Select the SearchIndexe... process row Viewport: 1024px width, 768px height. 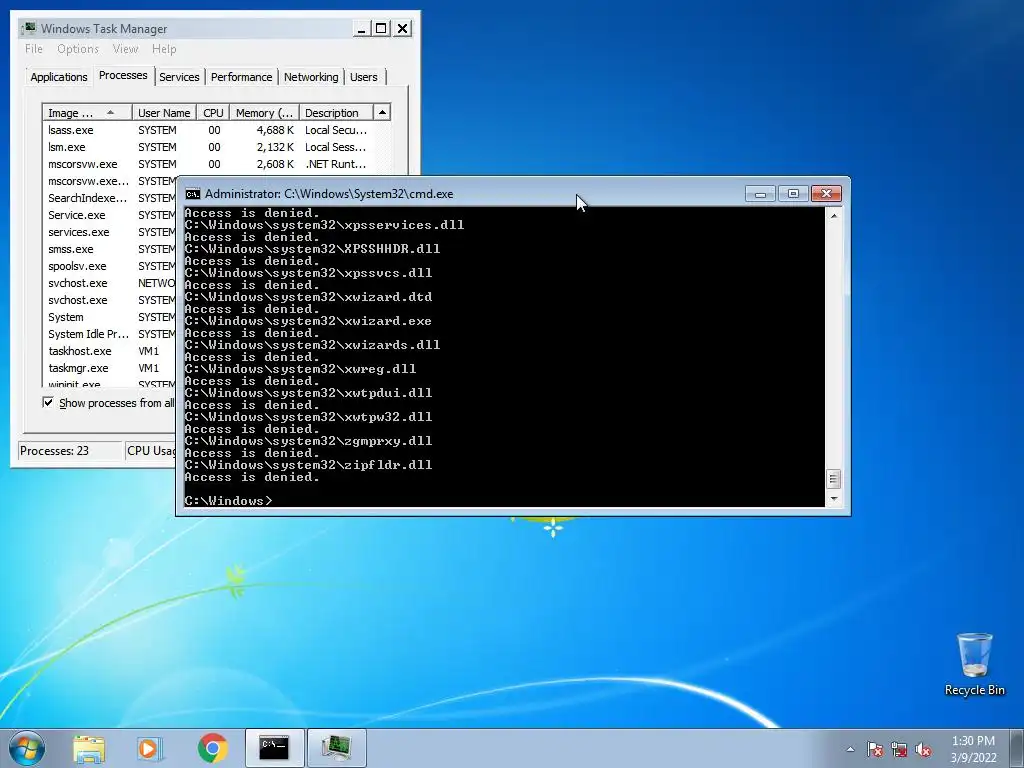click(x=110, y=198)
